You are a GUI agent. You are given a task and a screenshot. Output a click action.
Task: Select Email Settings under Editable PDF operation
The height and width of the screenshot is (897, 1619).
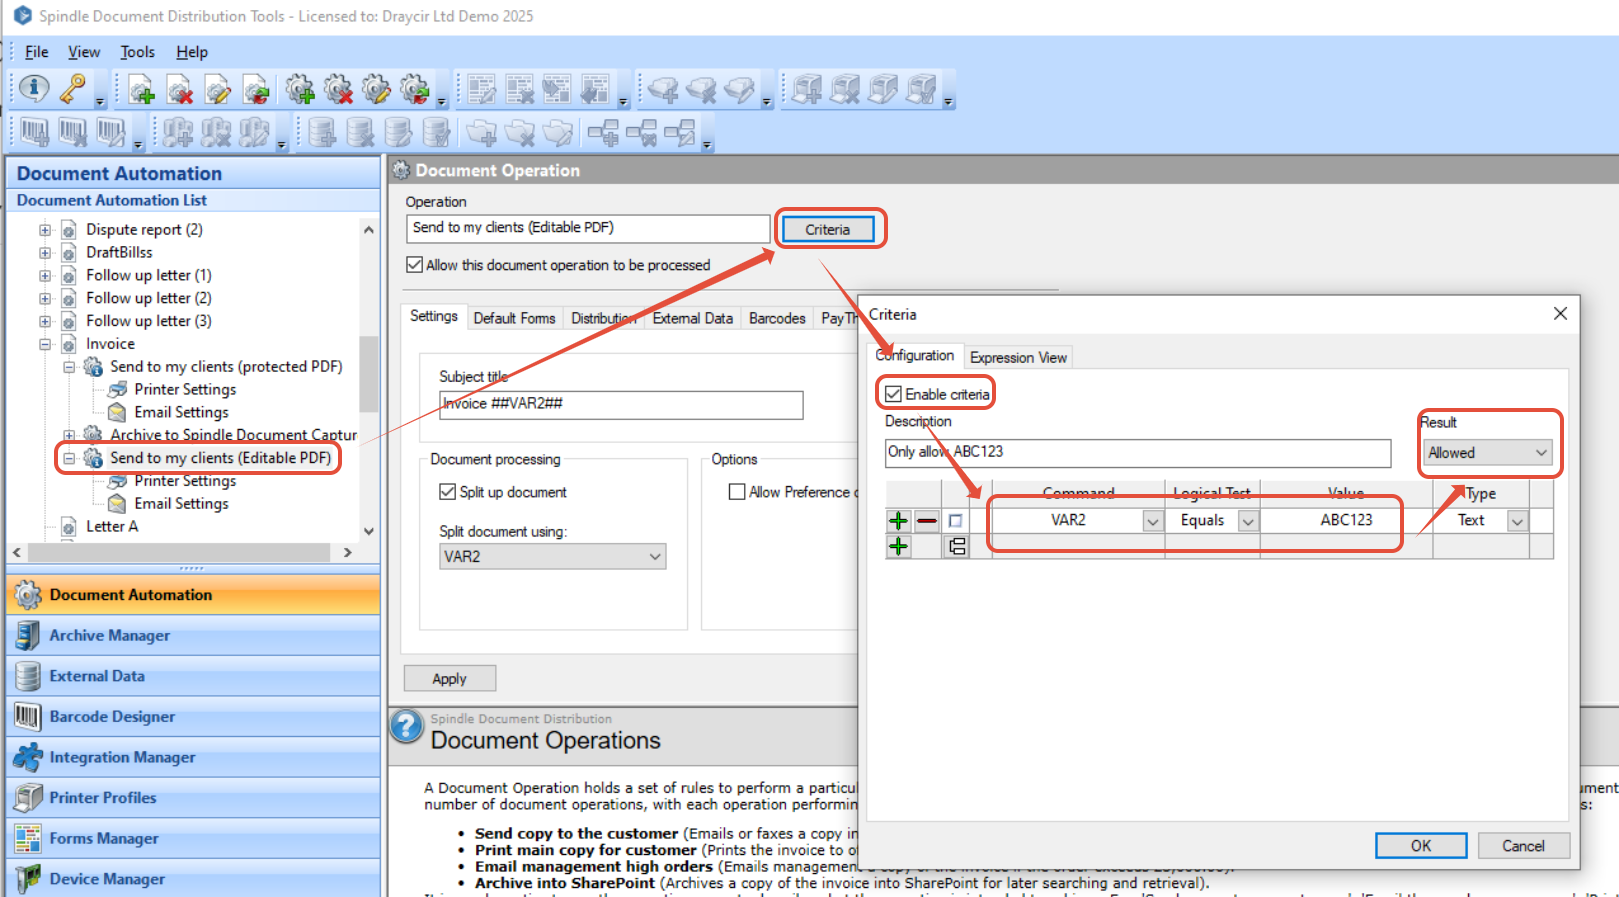click(181, 504)
